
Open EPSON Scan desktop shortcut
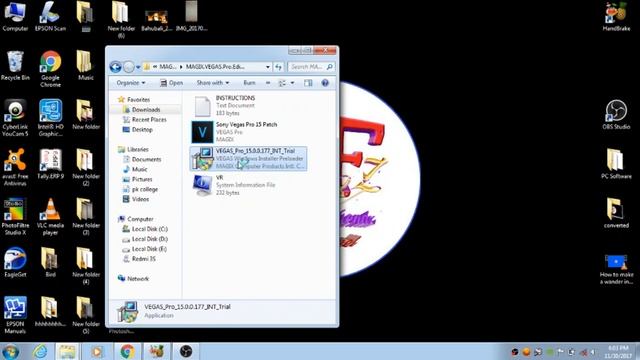pos(50,16)
